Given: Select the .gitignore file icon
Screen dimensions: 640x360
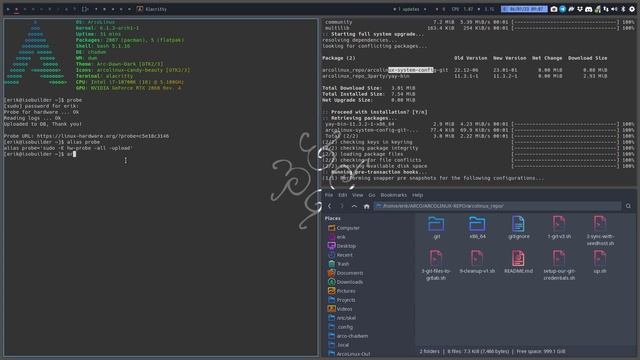Looking at the screenshot, I should click(518, 224).
